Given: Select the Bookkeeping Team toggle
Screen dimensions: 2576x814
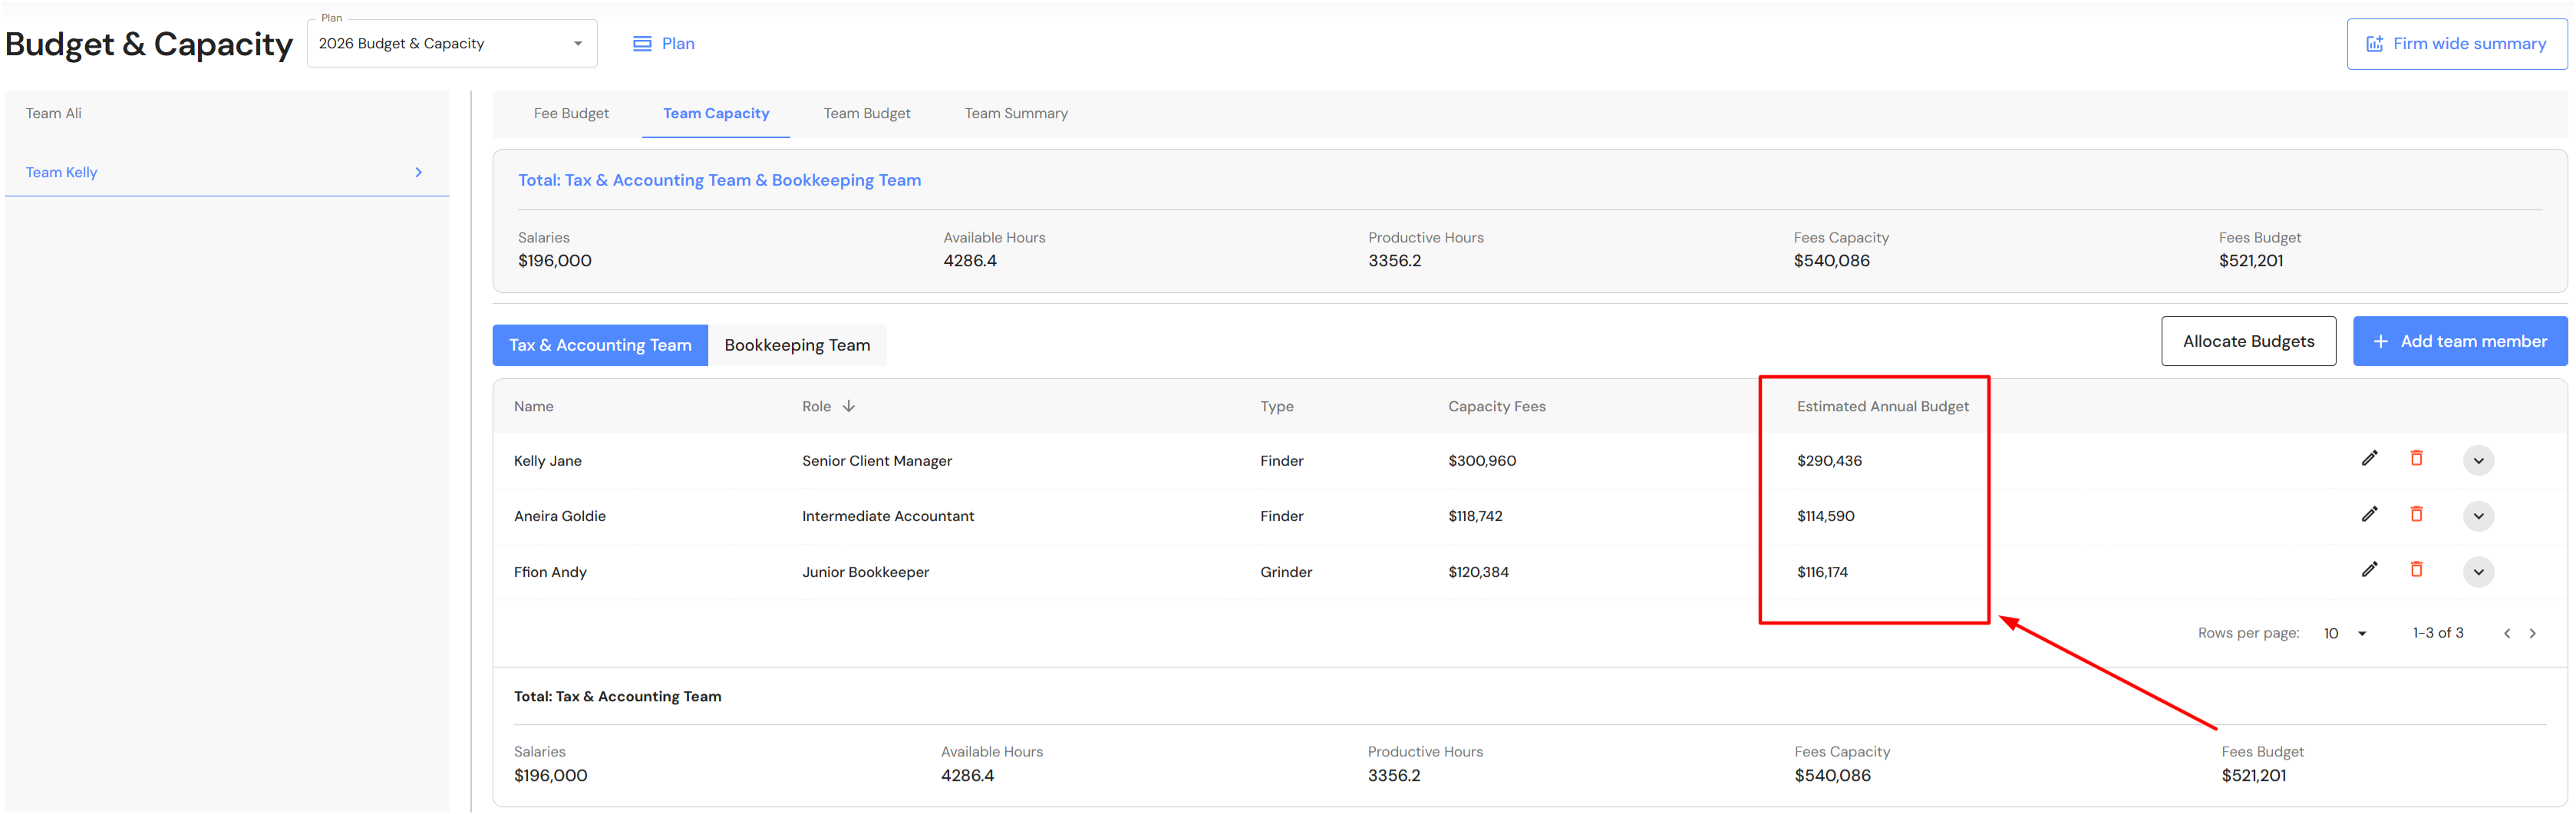Looking at the screenshot, I should tap(796, 345).
